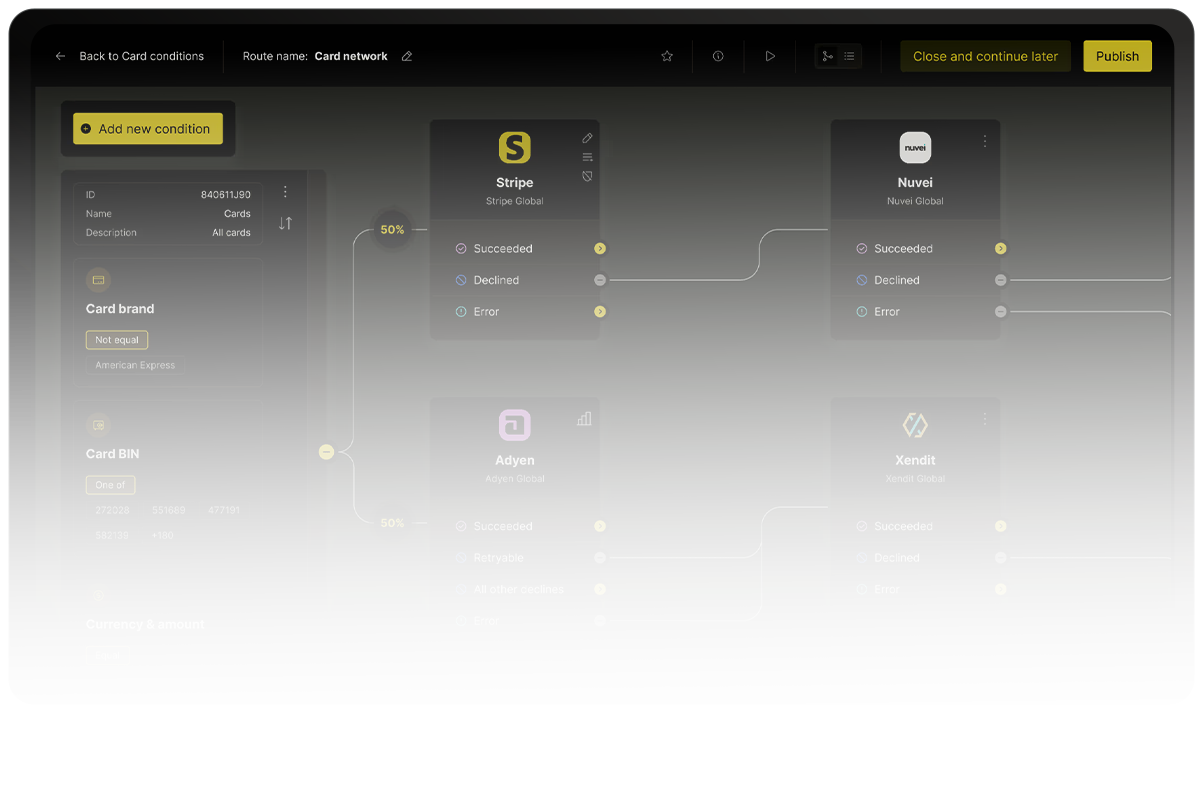Collapse the condition branch minus node
Viewport: 1204px width, 785px height.
tap(326, 452)
